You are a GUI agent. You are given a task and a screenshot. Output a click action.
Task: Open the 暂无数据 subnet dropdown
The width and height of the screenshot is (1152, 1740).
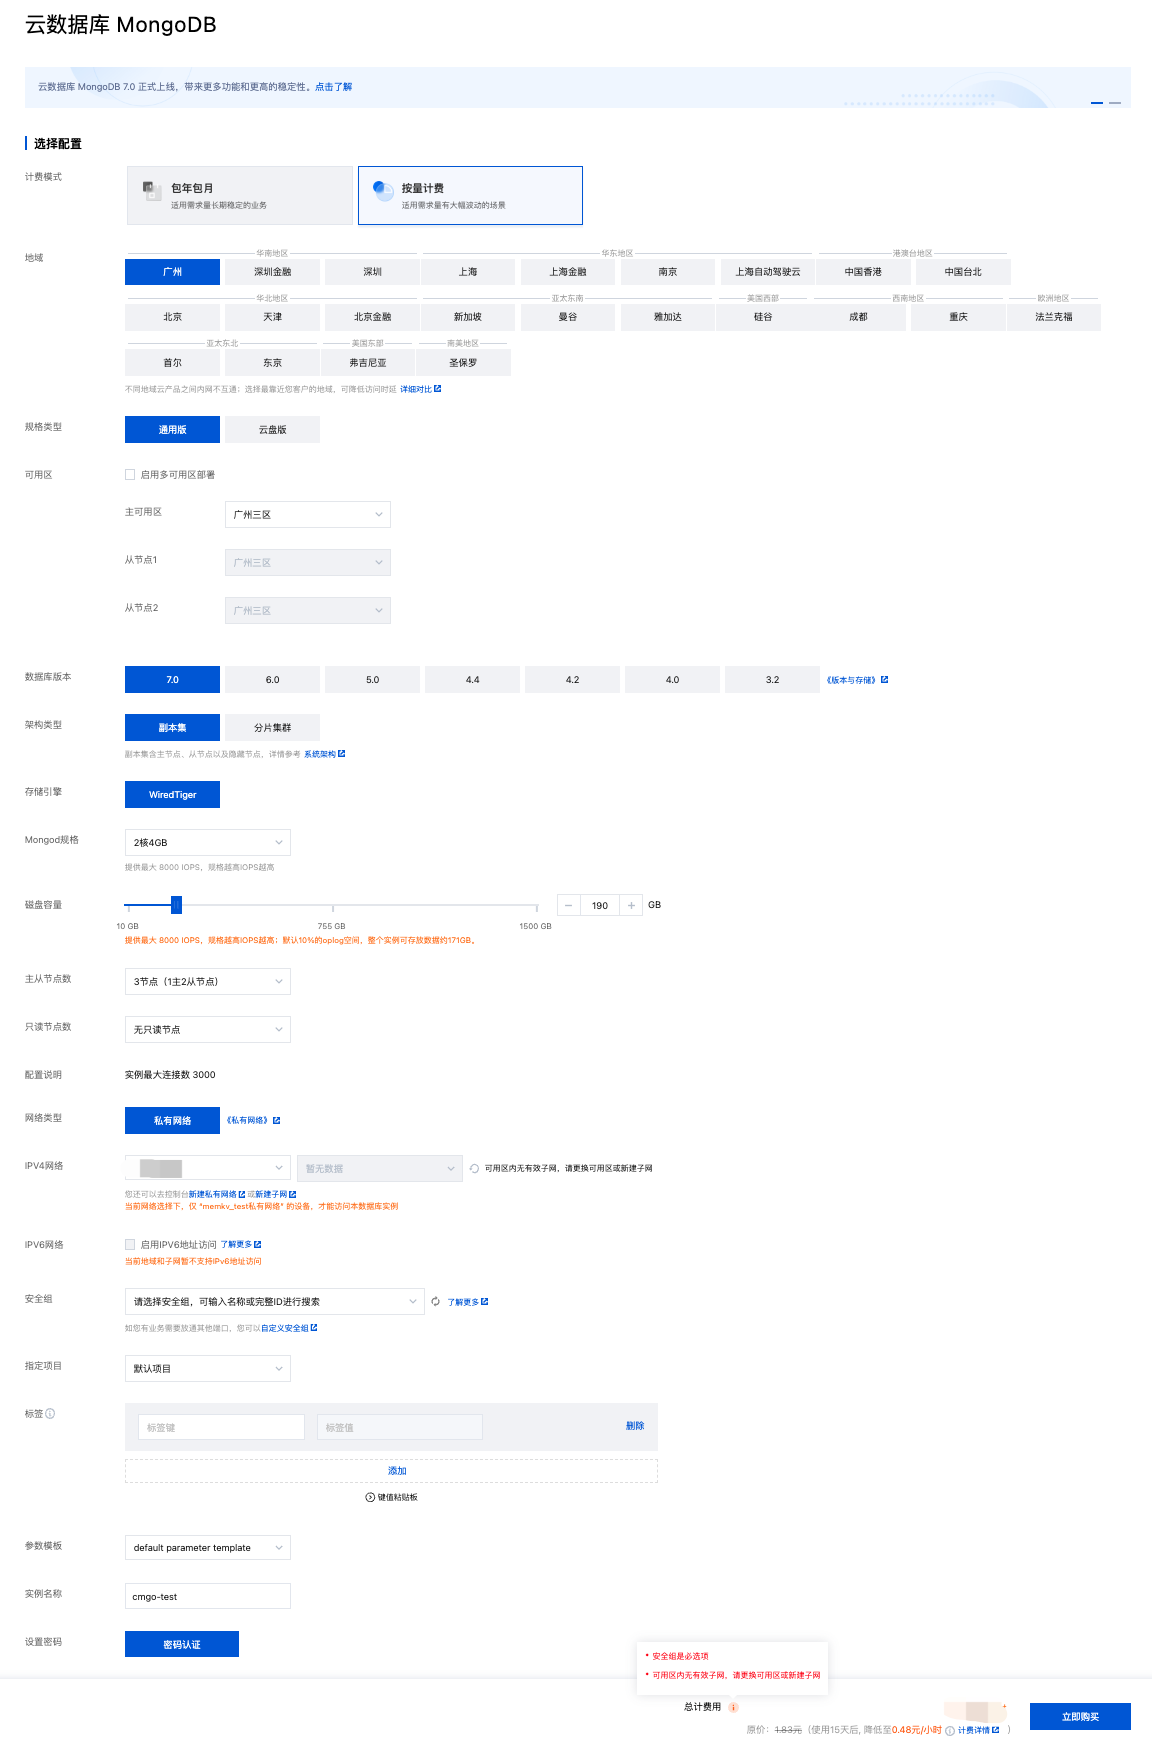click(379, 1168)
